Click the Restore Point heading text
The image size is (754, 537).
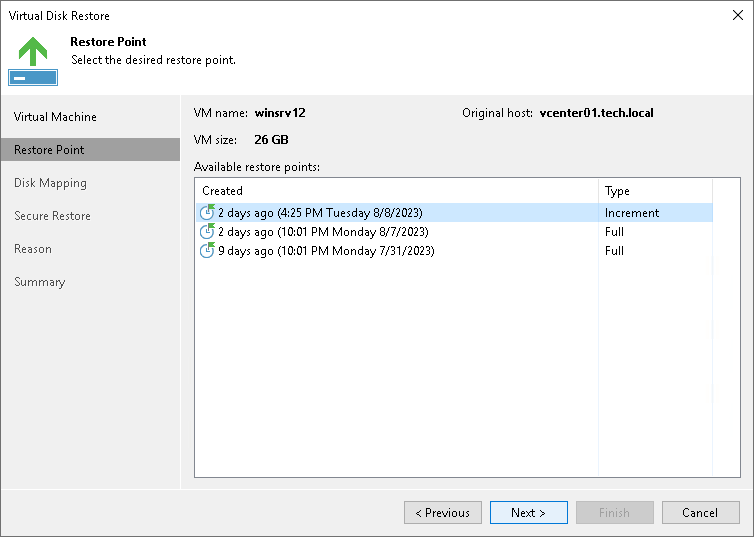tap(108, 42)
